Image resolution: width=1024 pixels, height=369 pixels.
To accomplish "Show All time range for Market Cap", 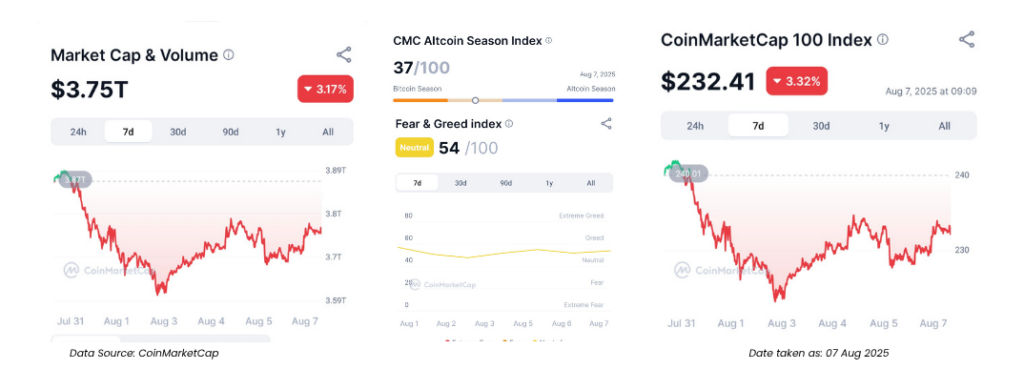I will [x=328, y=131].
